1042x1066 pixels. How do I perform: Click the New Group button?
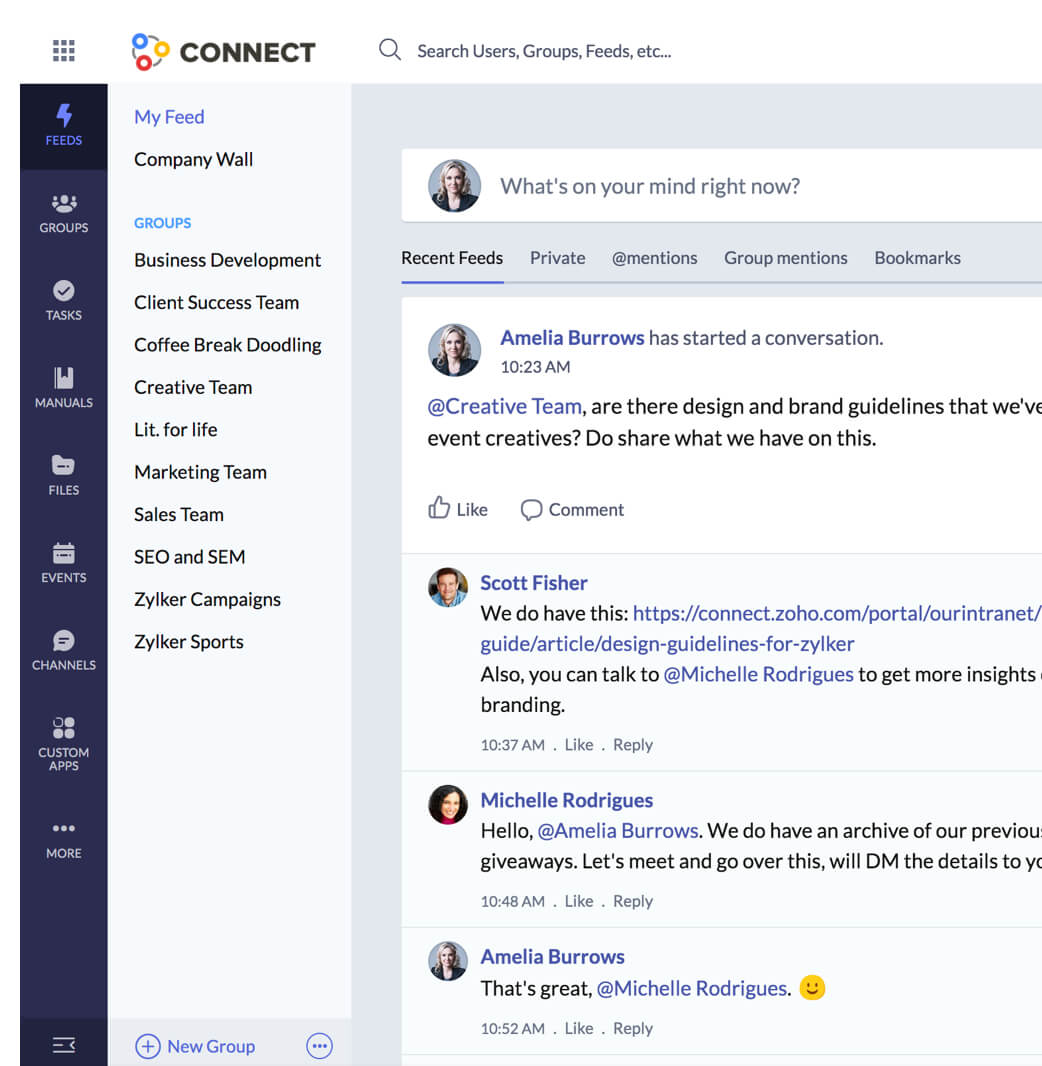coord(196,1046)
